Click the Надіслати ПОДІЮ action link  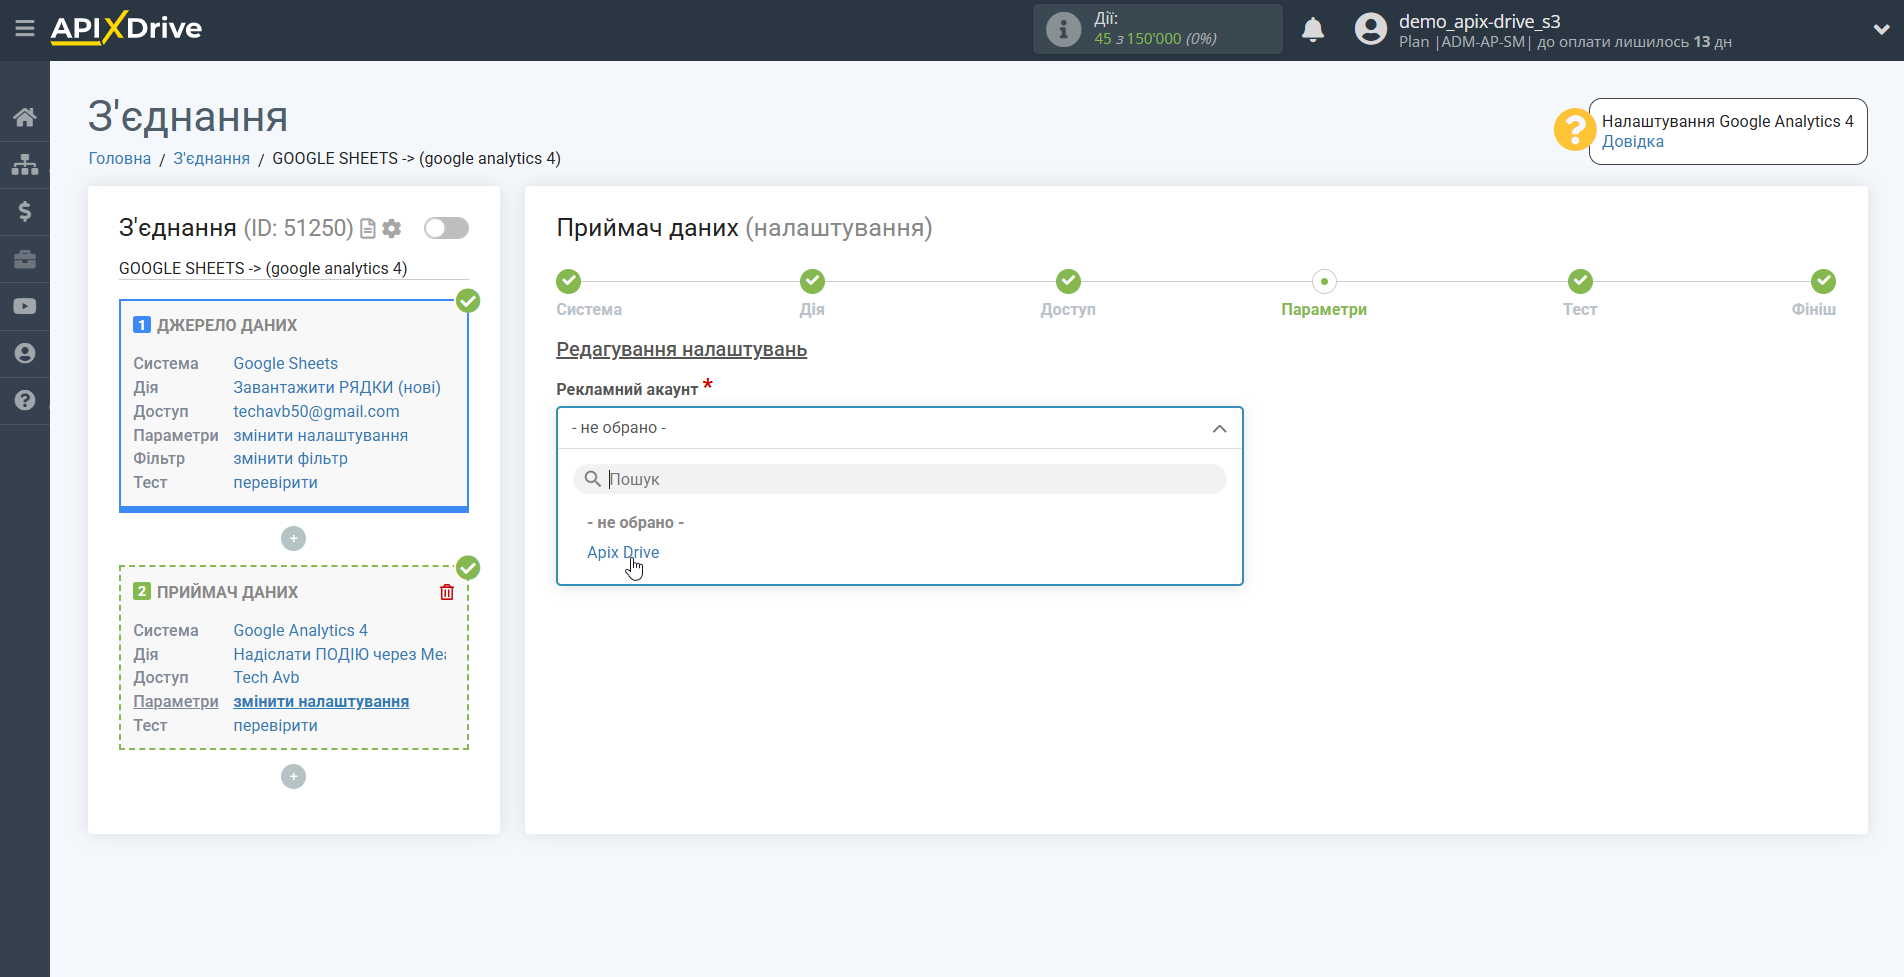click(340, 655)
